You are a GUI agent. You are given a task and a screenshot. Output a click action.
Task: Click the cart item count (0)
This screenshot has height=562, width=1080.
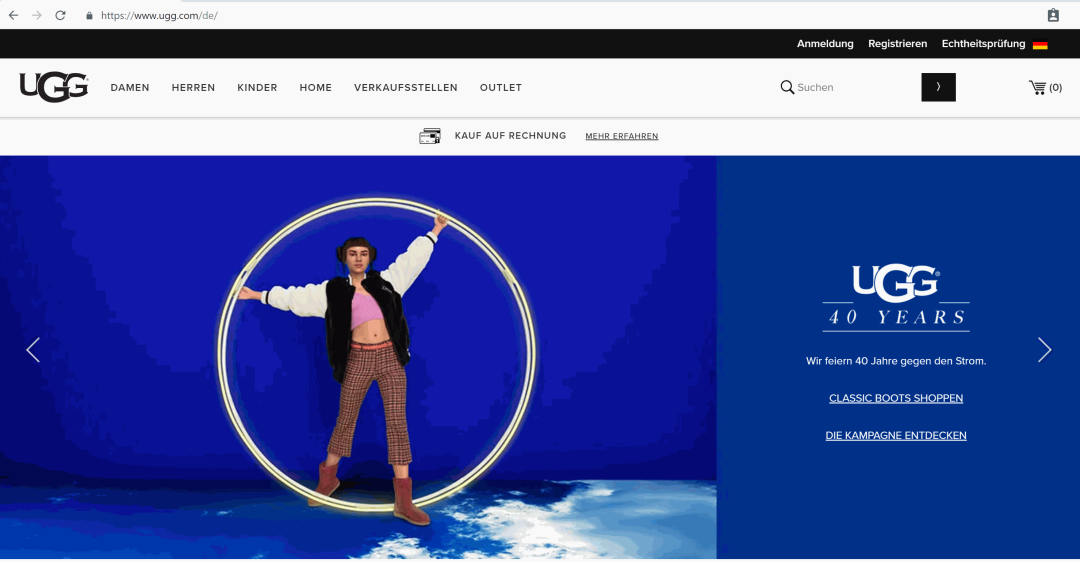(1055, 87)
